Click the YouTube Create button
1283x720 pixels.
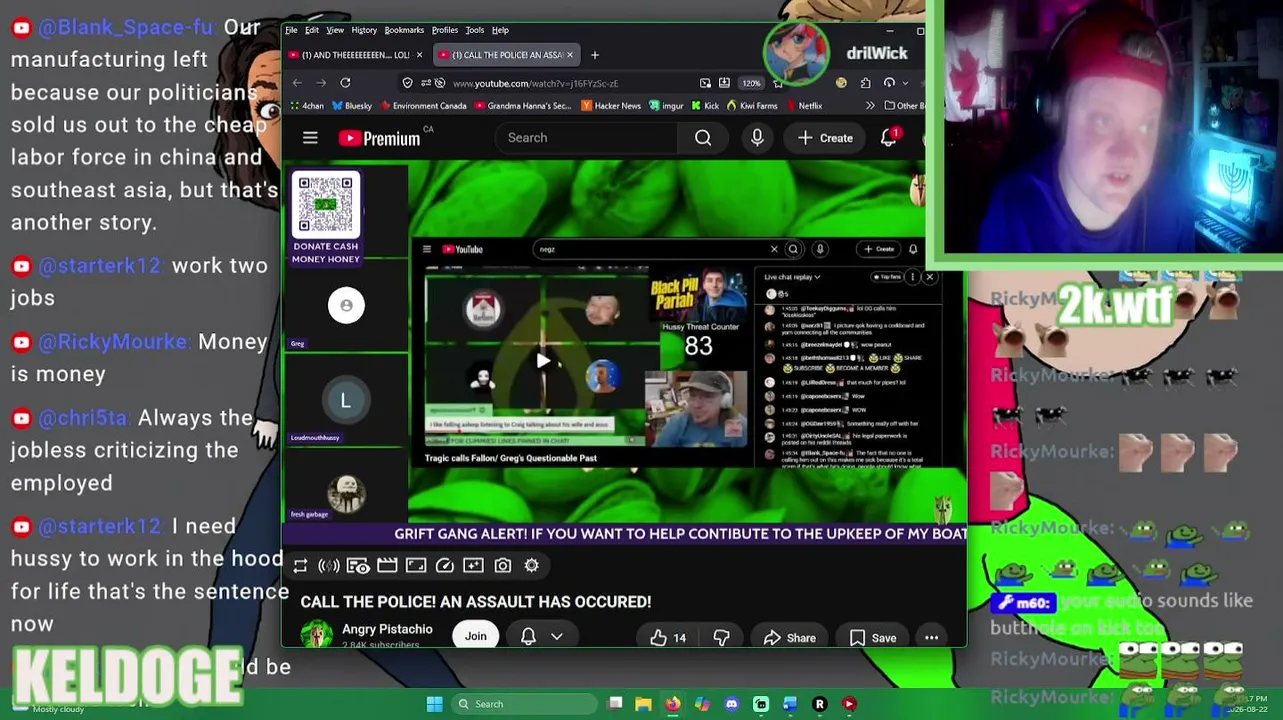(826, 138)
